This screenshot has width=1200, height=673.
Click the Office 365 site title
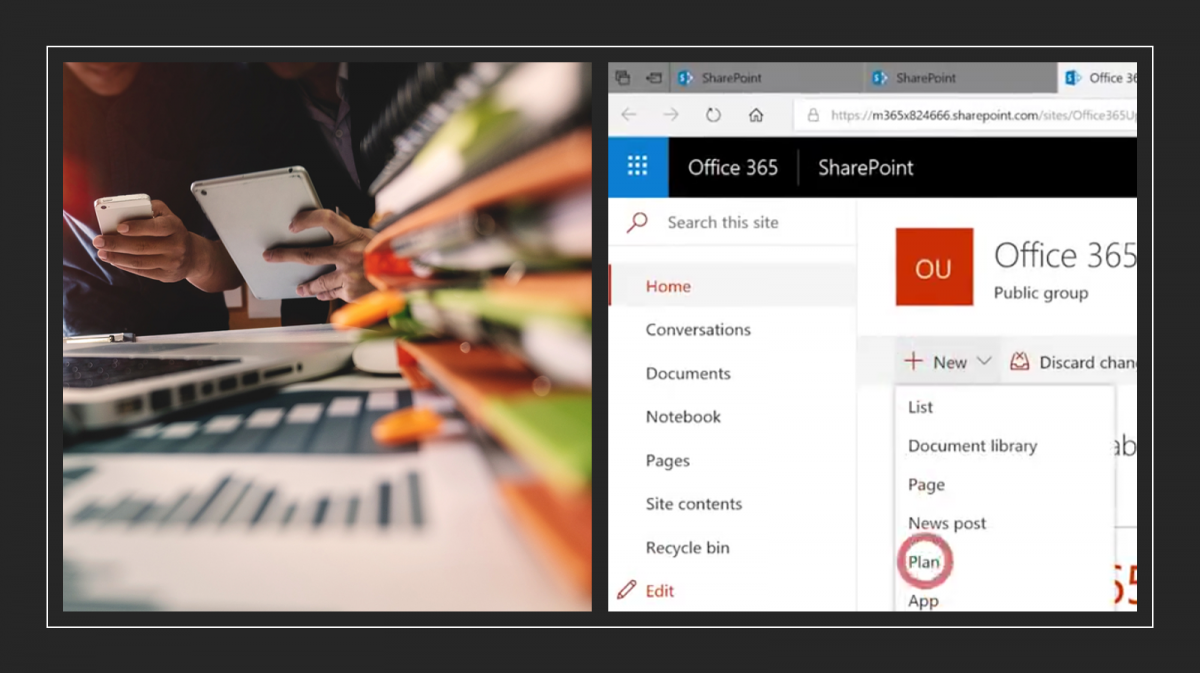click(x=1065, y=256)
